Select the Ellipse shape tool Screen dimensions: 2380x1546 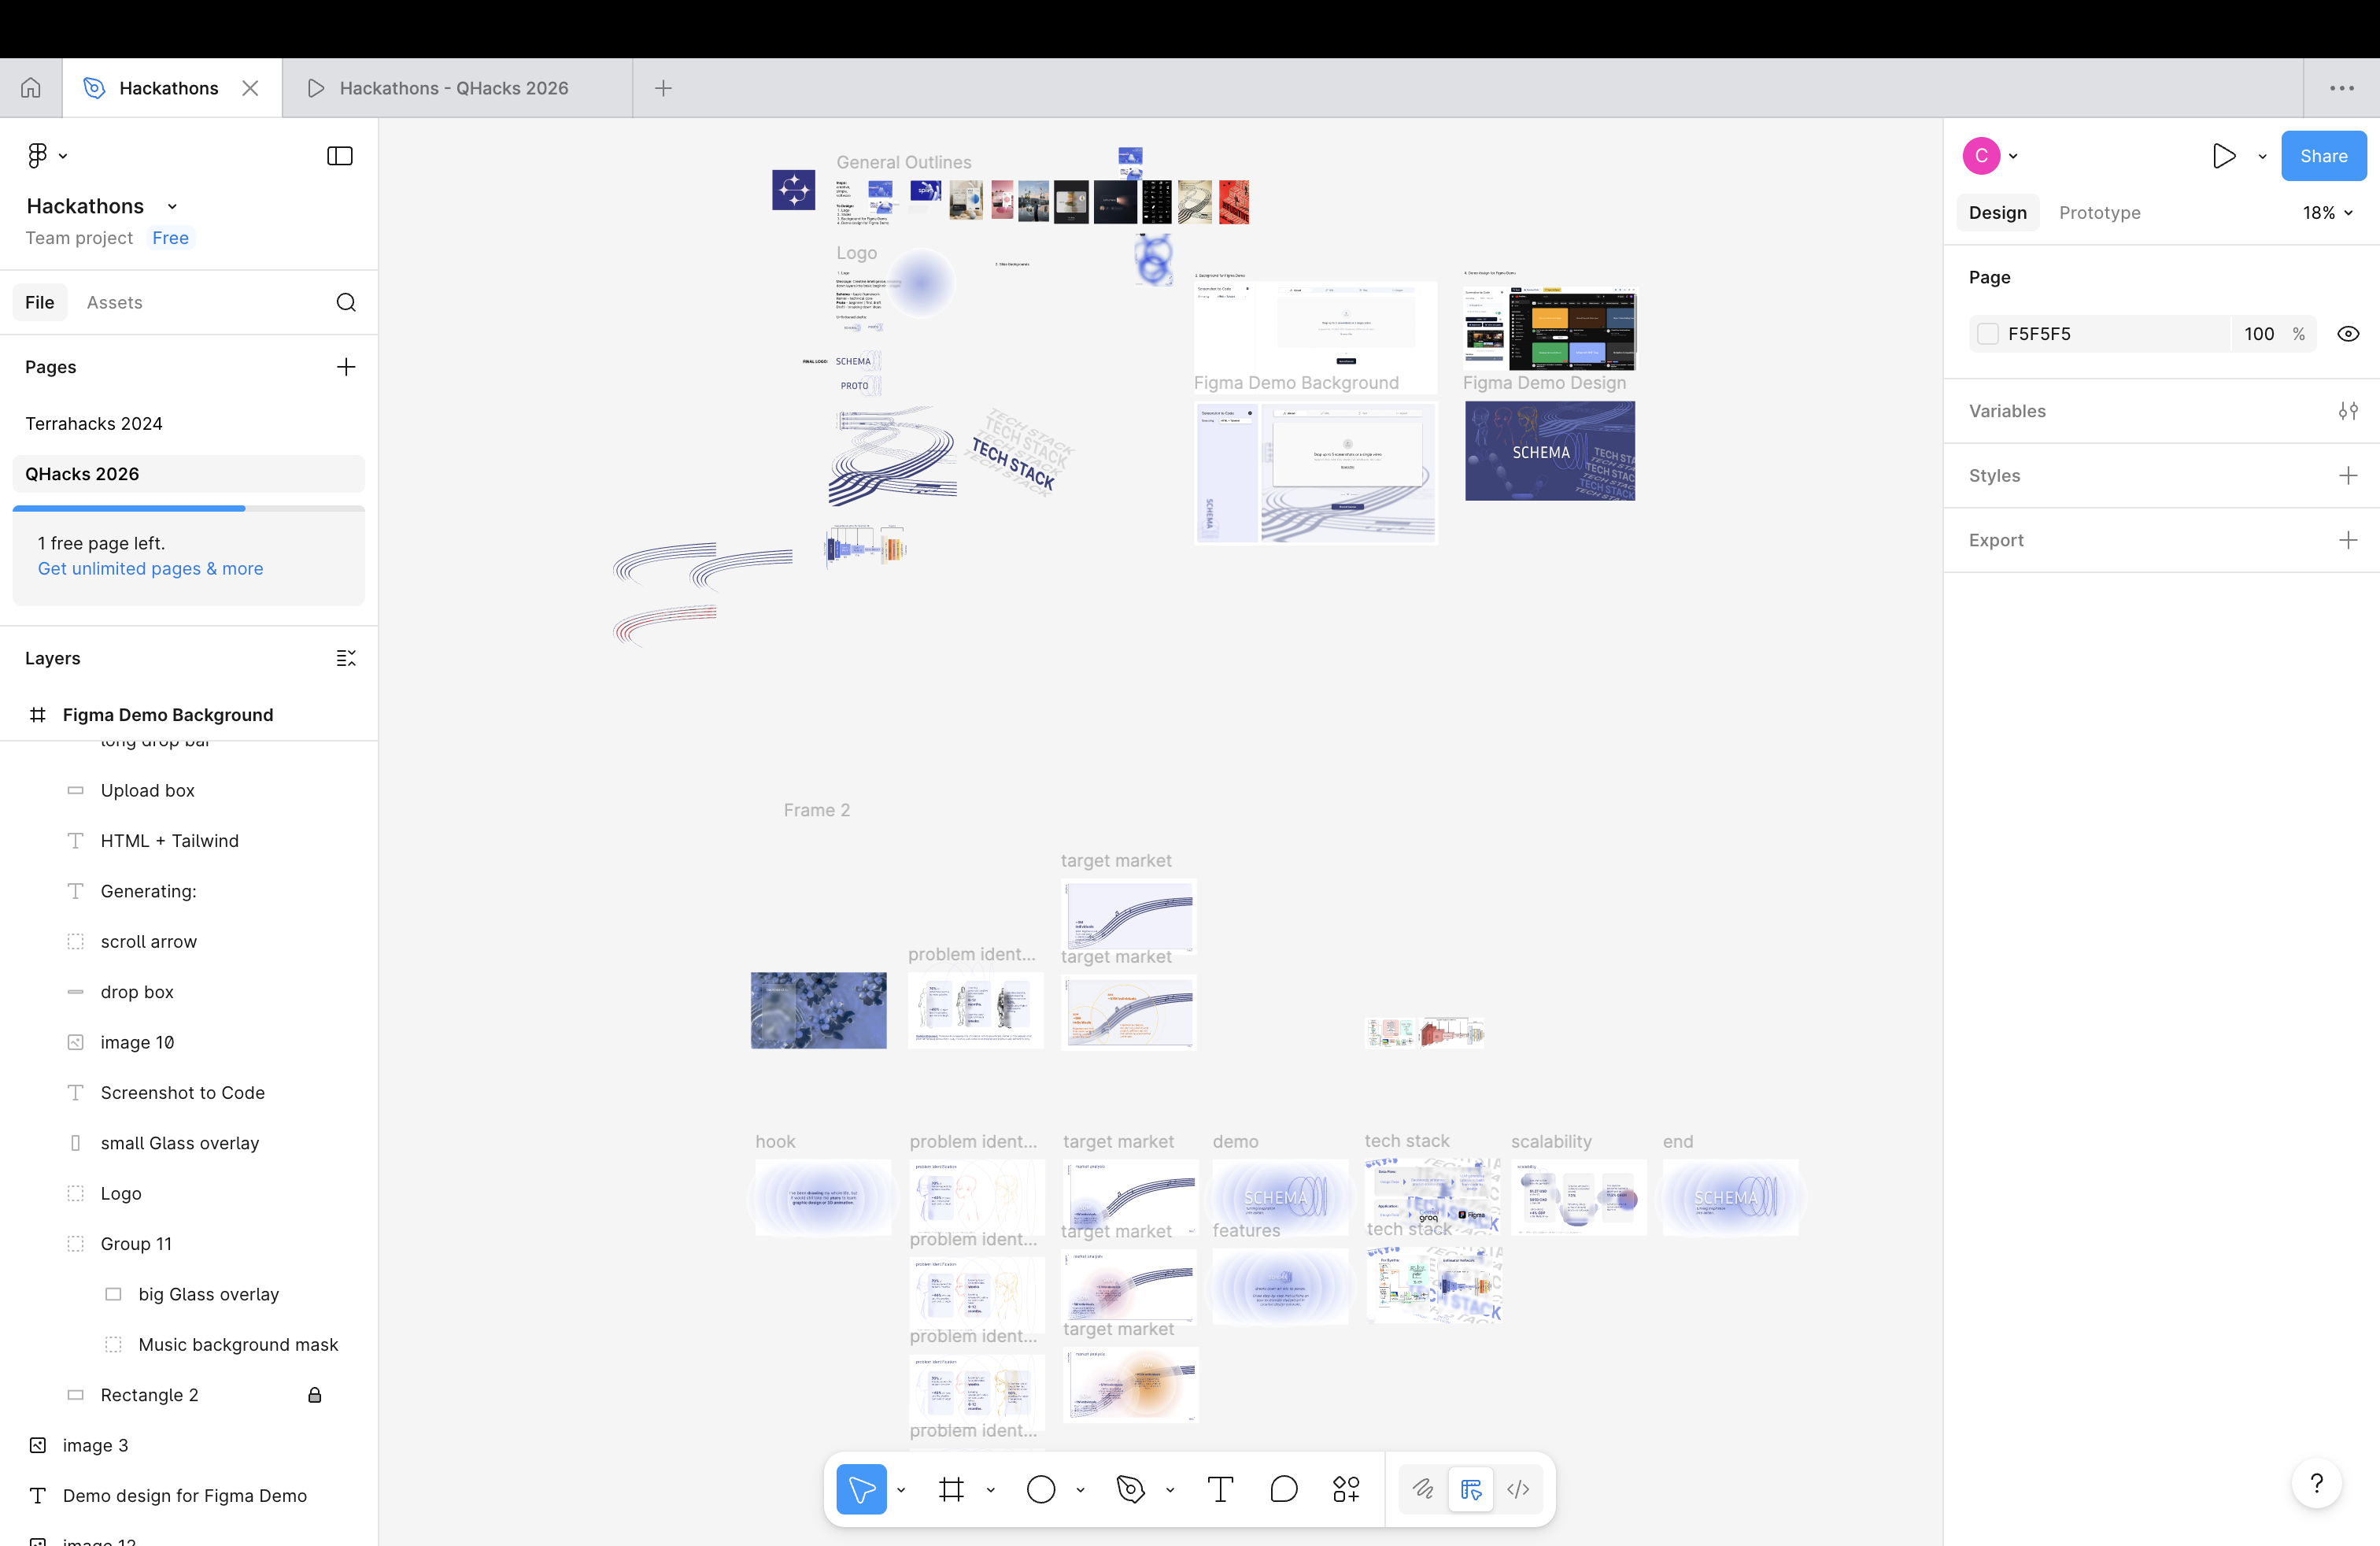1041,1490
